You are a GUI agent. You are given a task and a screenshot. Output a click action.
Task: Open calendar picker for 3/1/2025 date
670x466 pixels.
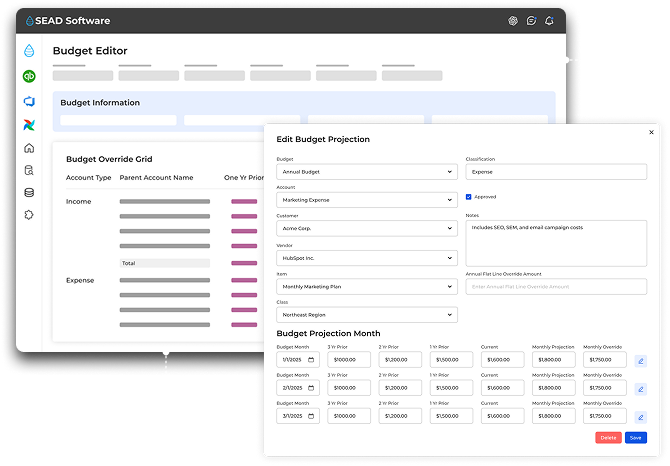(311, 416)
